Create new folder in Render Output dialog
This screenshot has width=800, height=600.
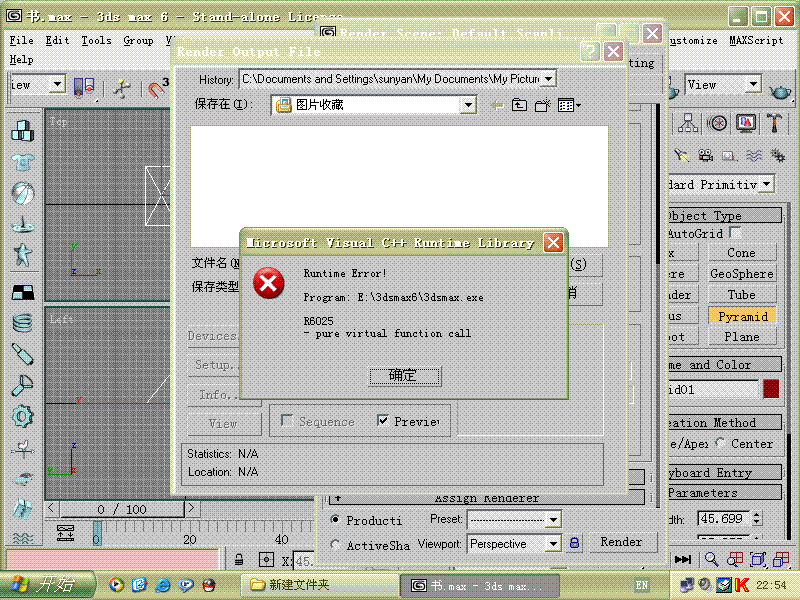coord(542,105)
